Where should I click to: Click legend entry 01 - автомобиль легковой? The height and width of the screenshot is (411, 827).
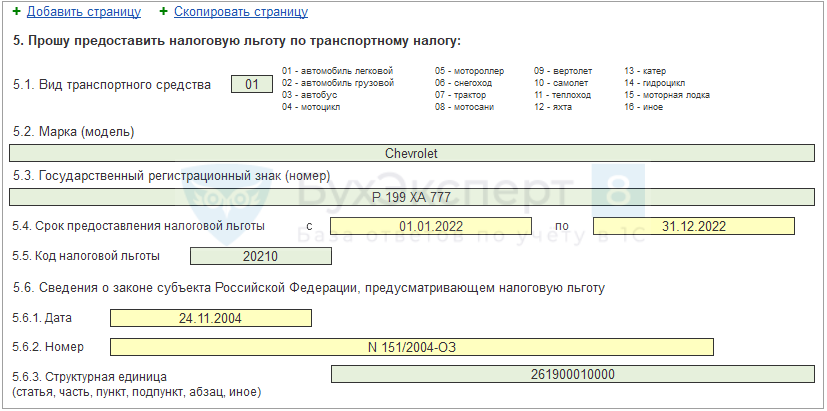338,71
